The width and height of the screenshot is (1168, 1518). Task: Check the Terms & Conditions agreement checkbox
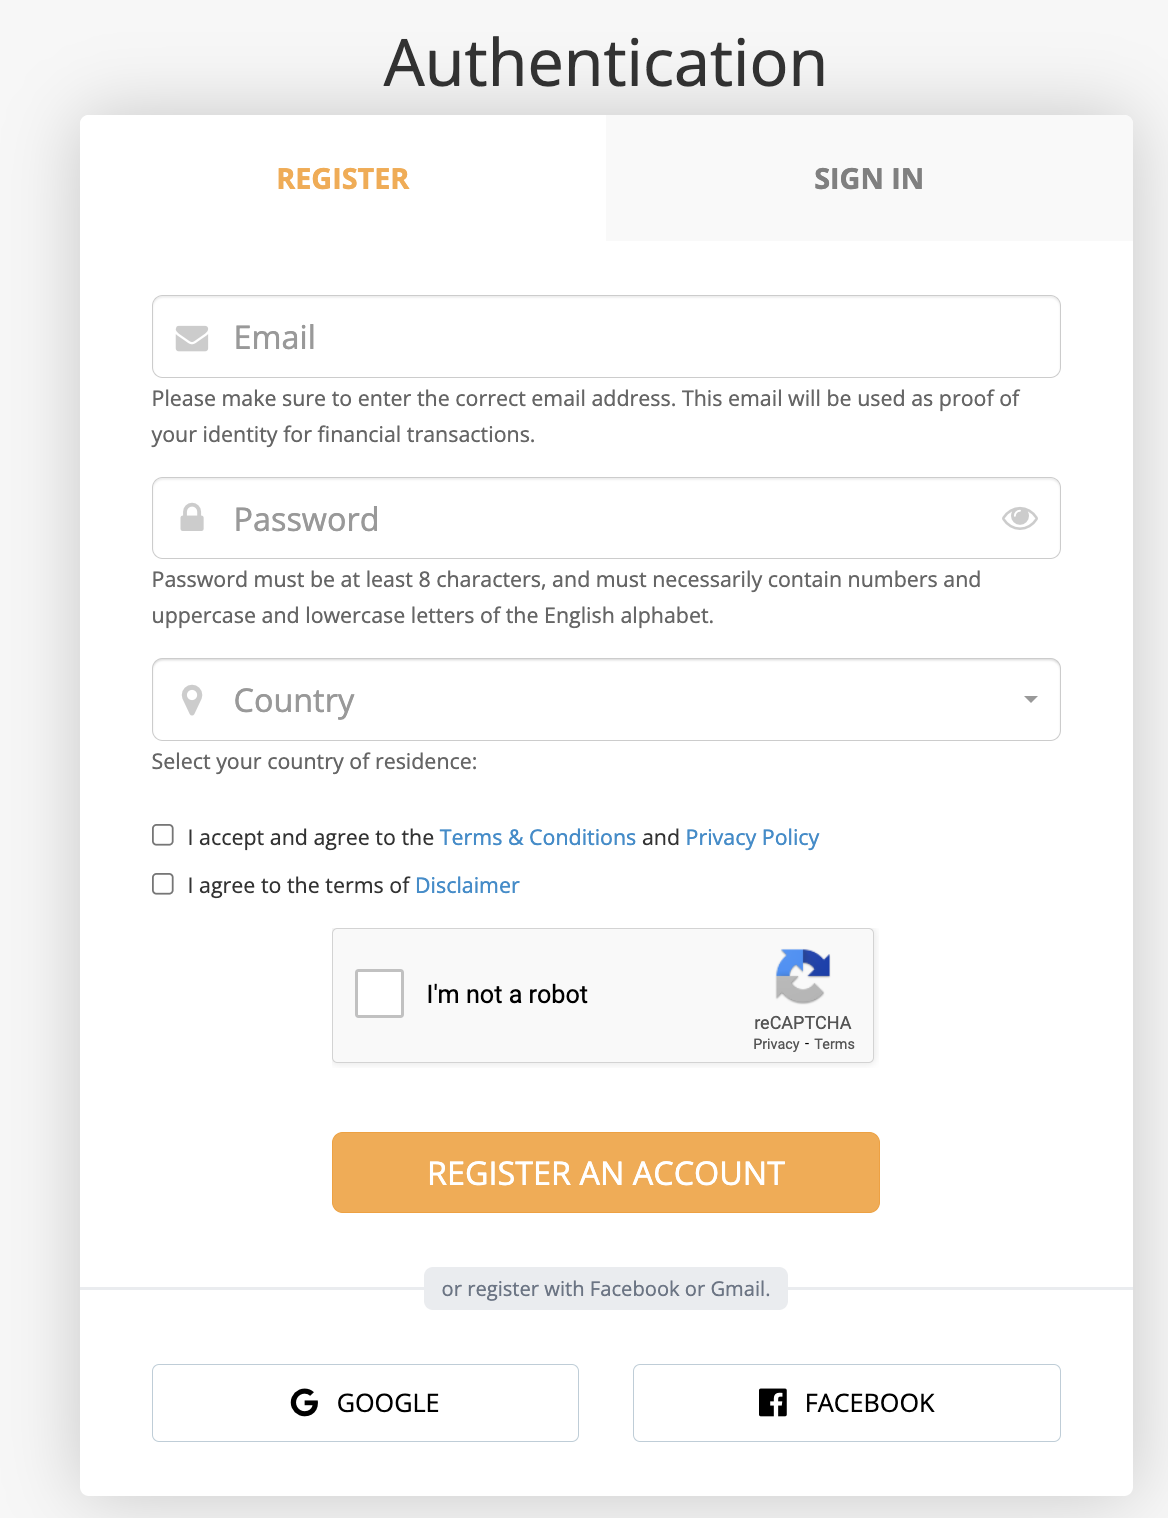click(163, 836)
